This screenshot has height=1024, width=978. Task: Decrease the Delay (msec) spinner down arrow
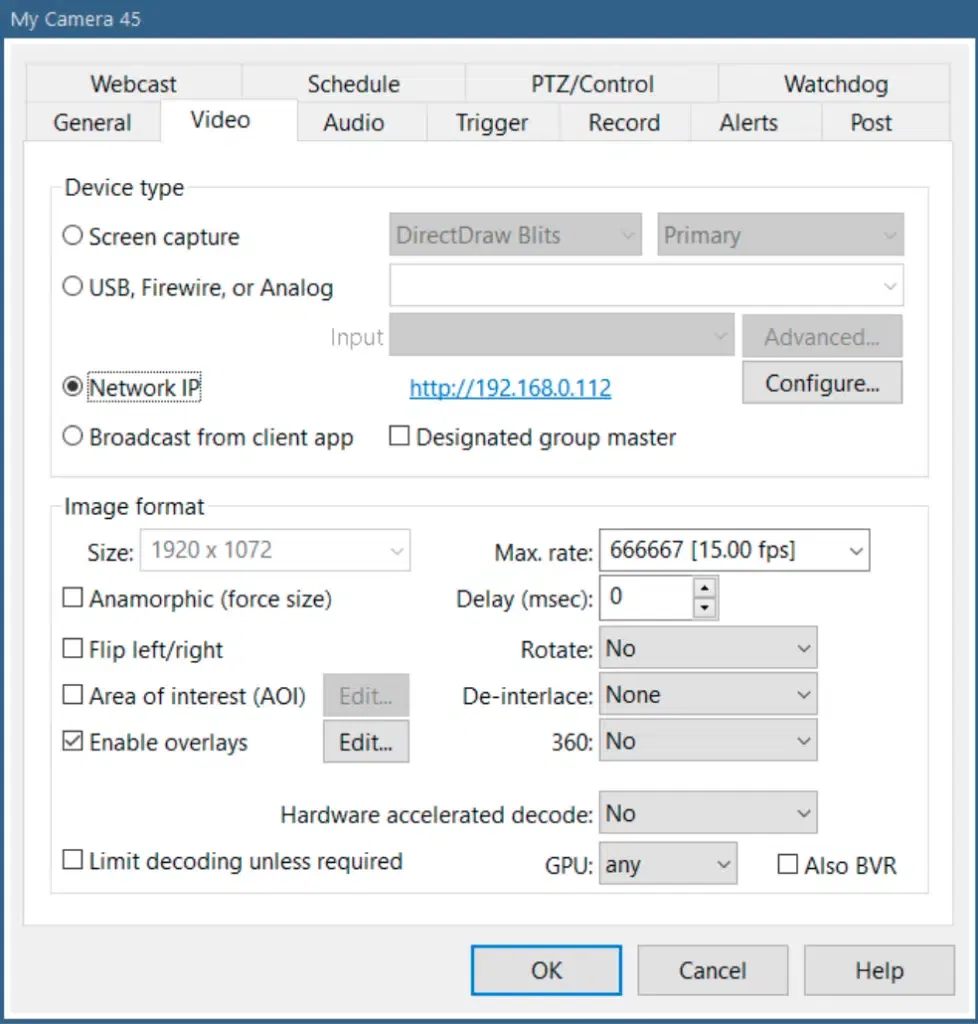[x=705, y=608]
